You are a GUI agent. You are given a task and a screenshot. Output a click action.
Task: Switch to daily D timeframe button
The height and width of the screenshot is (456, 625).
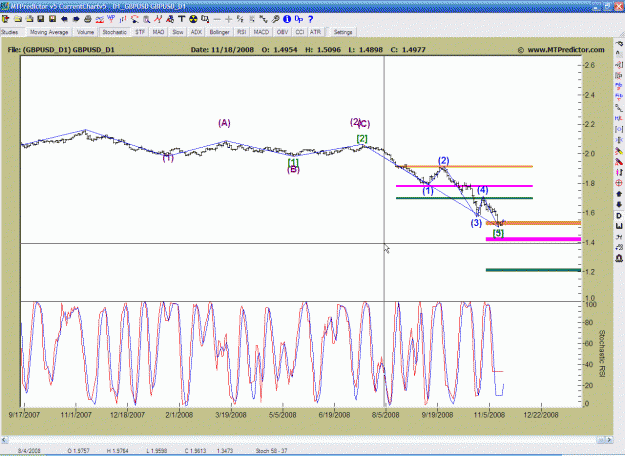coord(619,216)
